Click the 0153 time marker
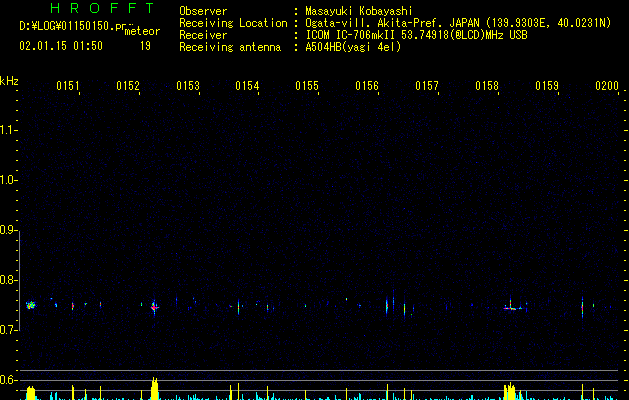This screenshot has width=629, height=400. pyautogui.click(x=188, y=86)
